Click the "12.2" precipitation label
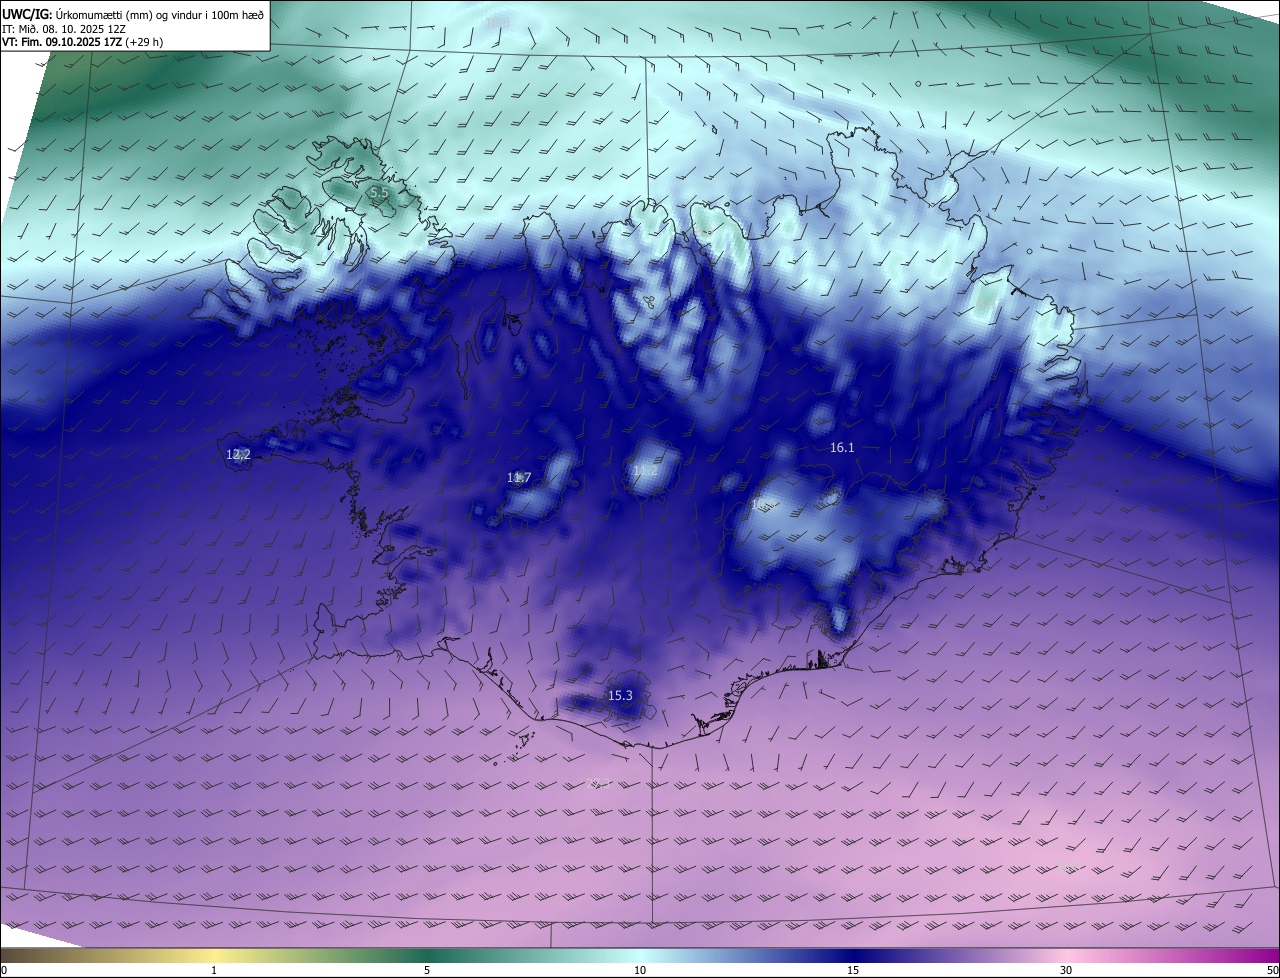Screen dimensions: 1280x978 [238, 454]
